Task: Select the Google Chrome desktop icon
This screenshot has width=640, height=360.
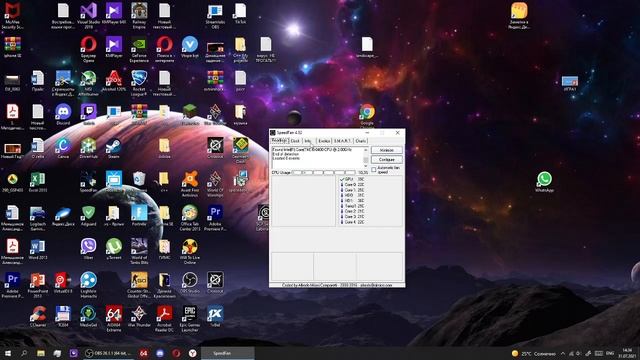Action: (367, 115)
